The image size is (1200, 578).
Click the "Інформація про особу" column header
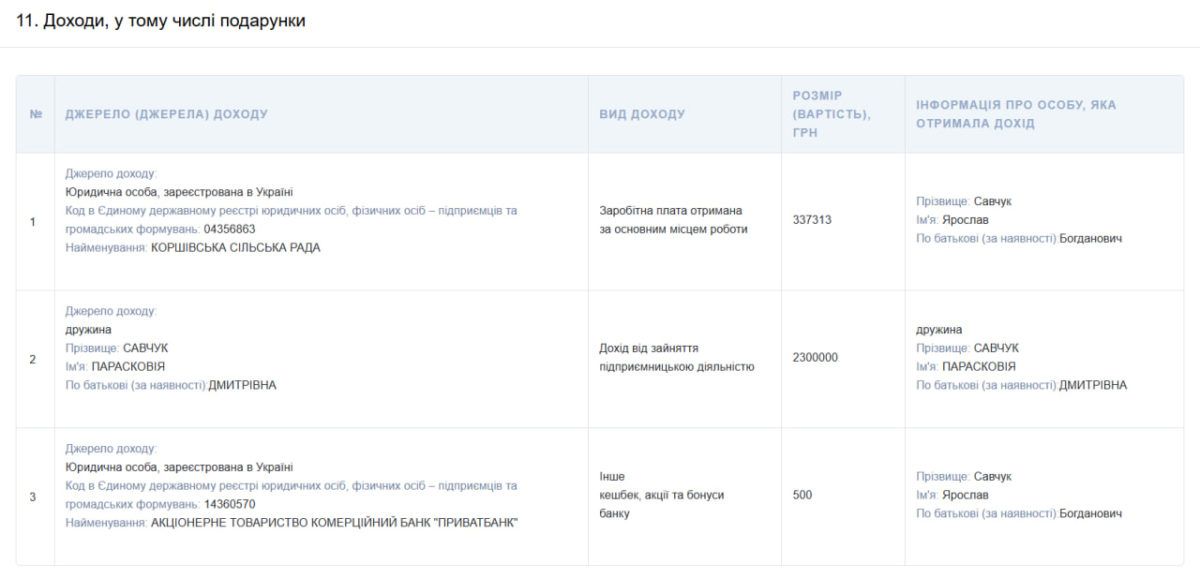coord(1015,114)
